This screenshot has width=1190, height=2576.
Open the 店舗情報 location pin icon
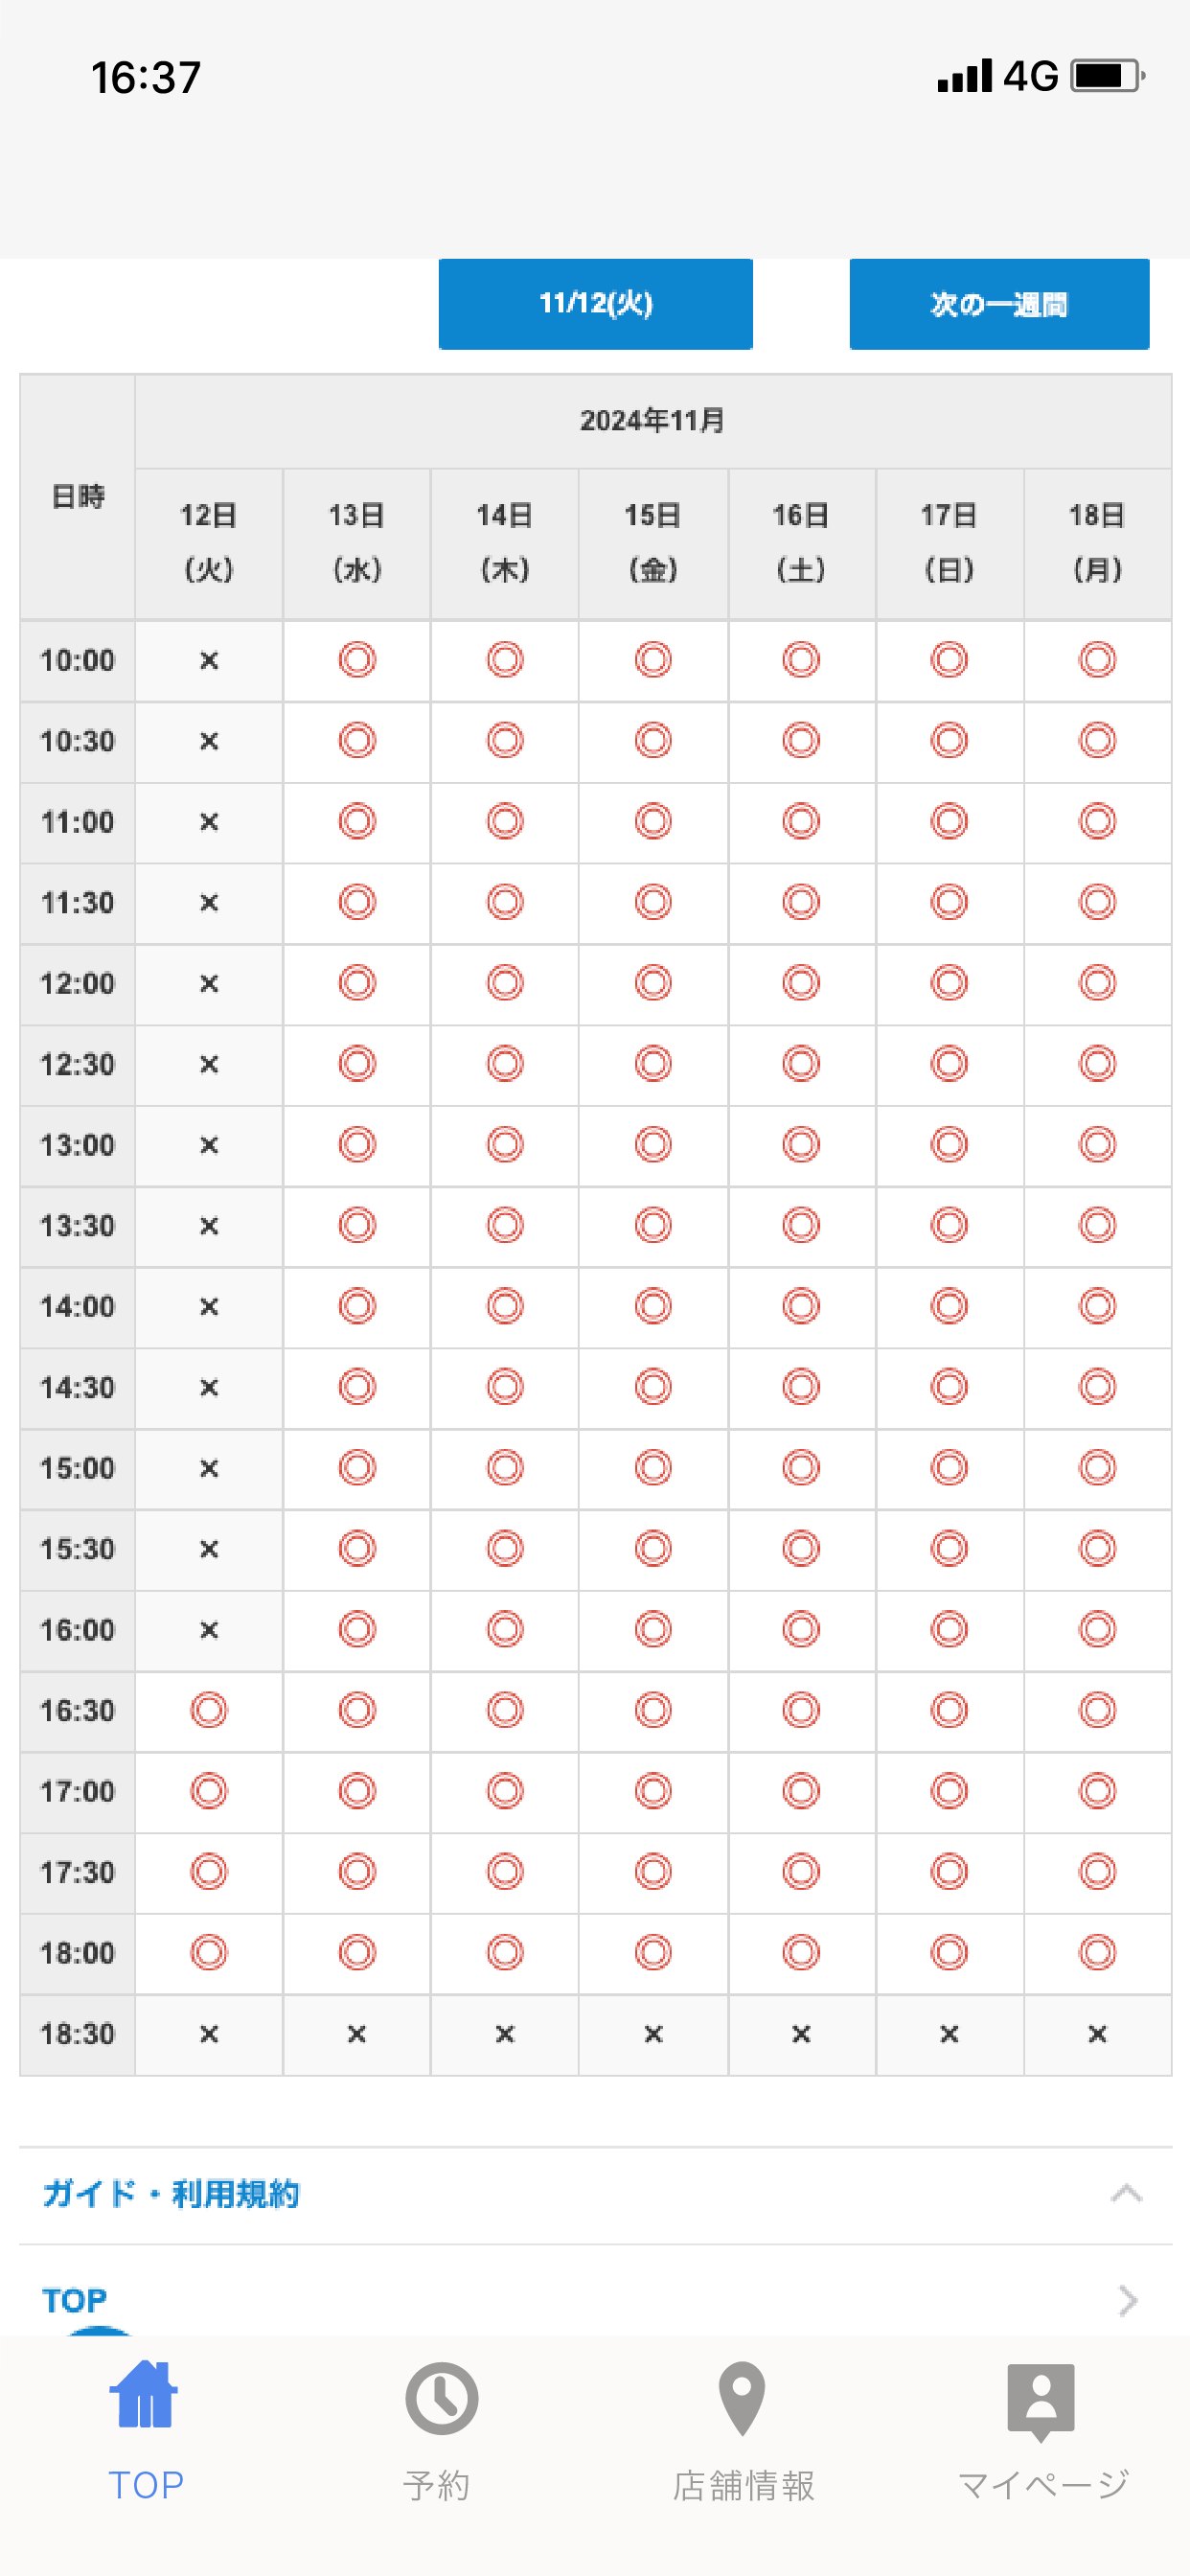coord(742,2398)
